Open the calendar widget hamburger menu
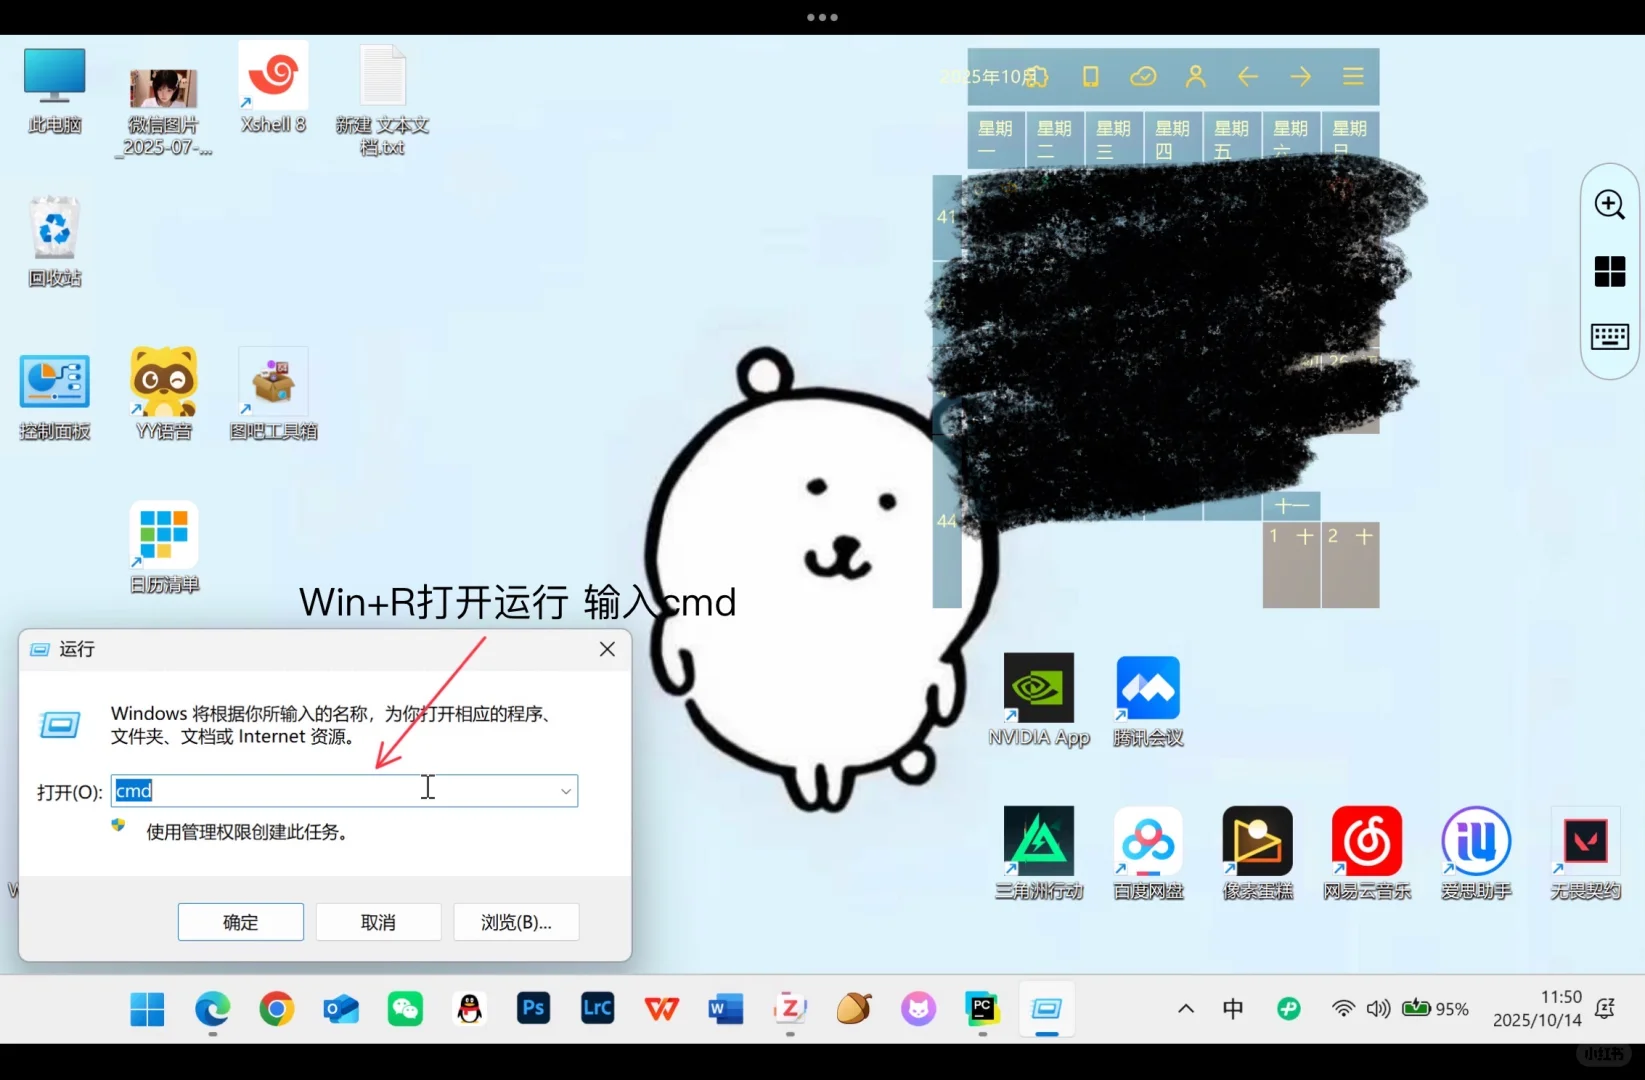Viewport: 1645px width, 1080px height. coord(1353,76)
